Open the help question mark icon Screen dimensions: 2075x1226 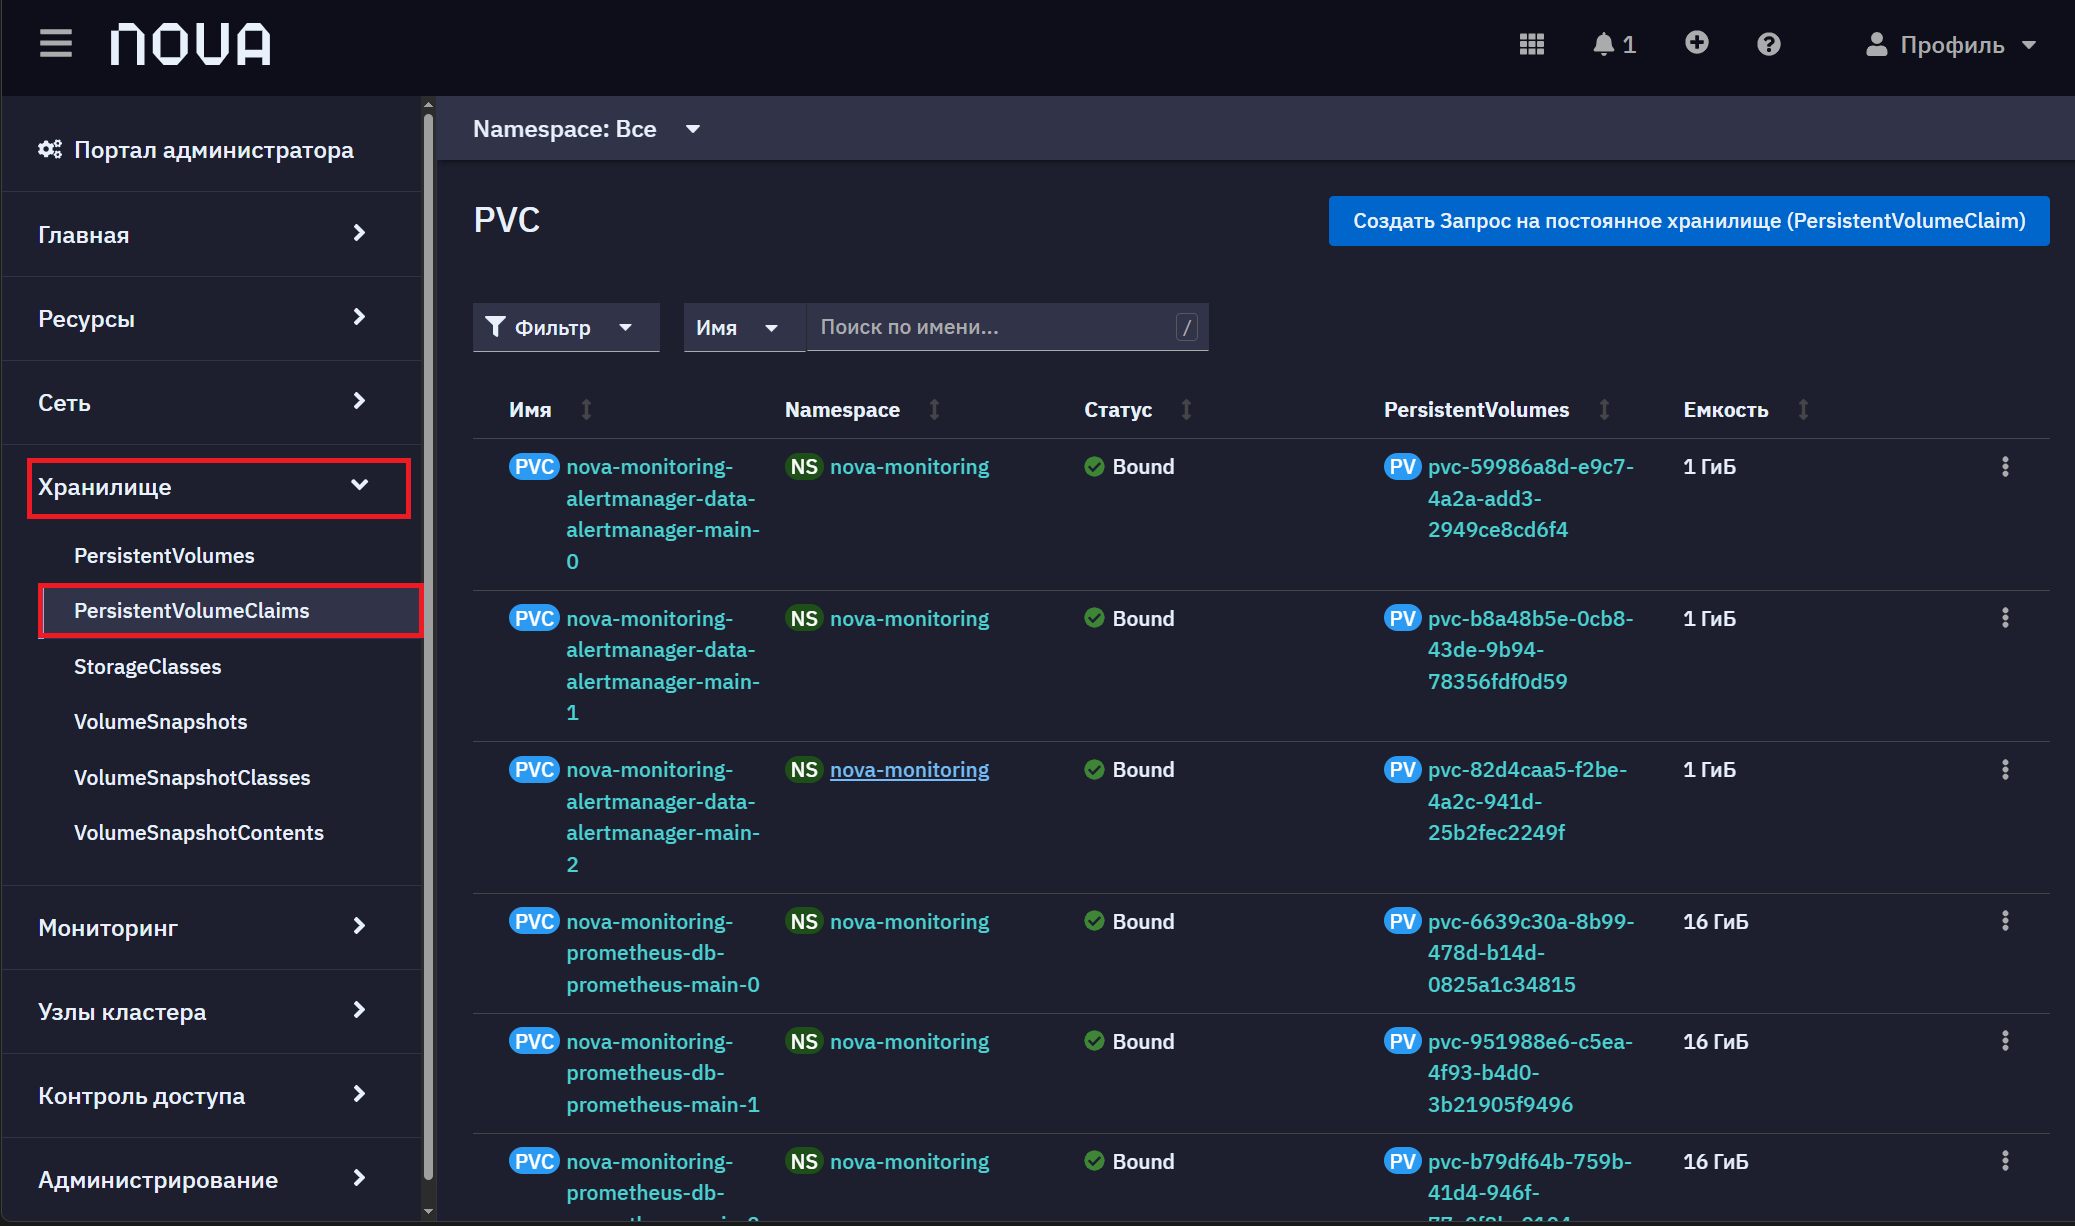pos(1768,44)
